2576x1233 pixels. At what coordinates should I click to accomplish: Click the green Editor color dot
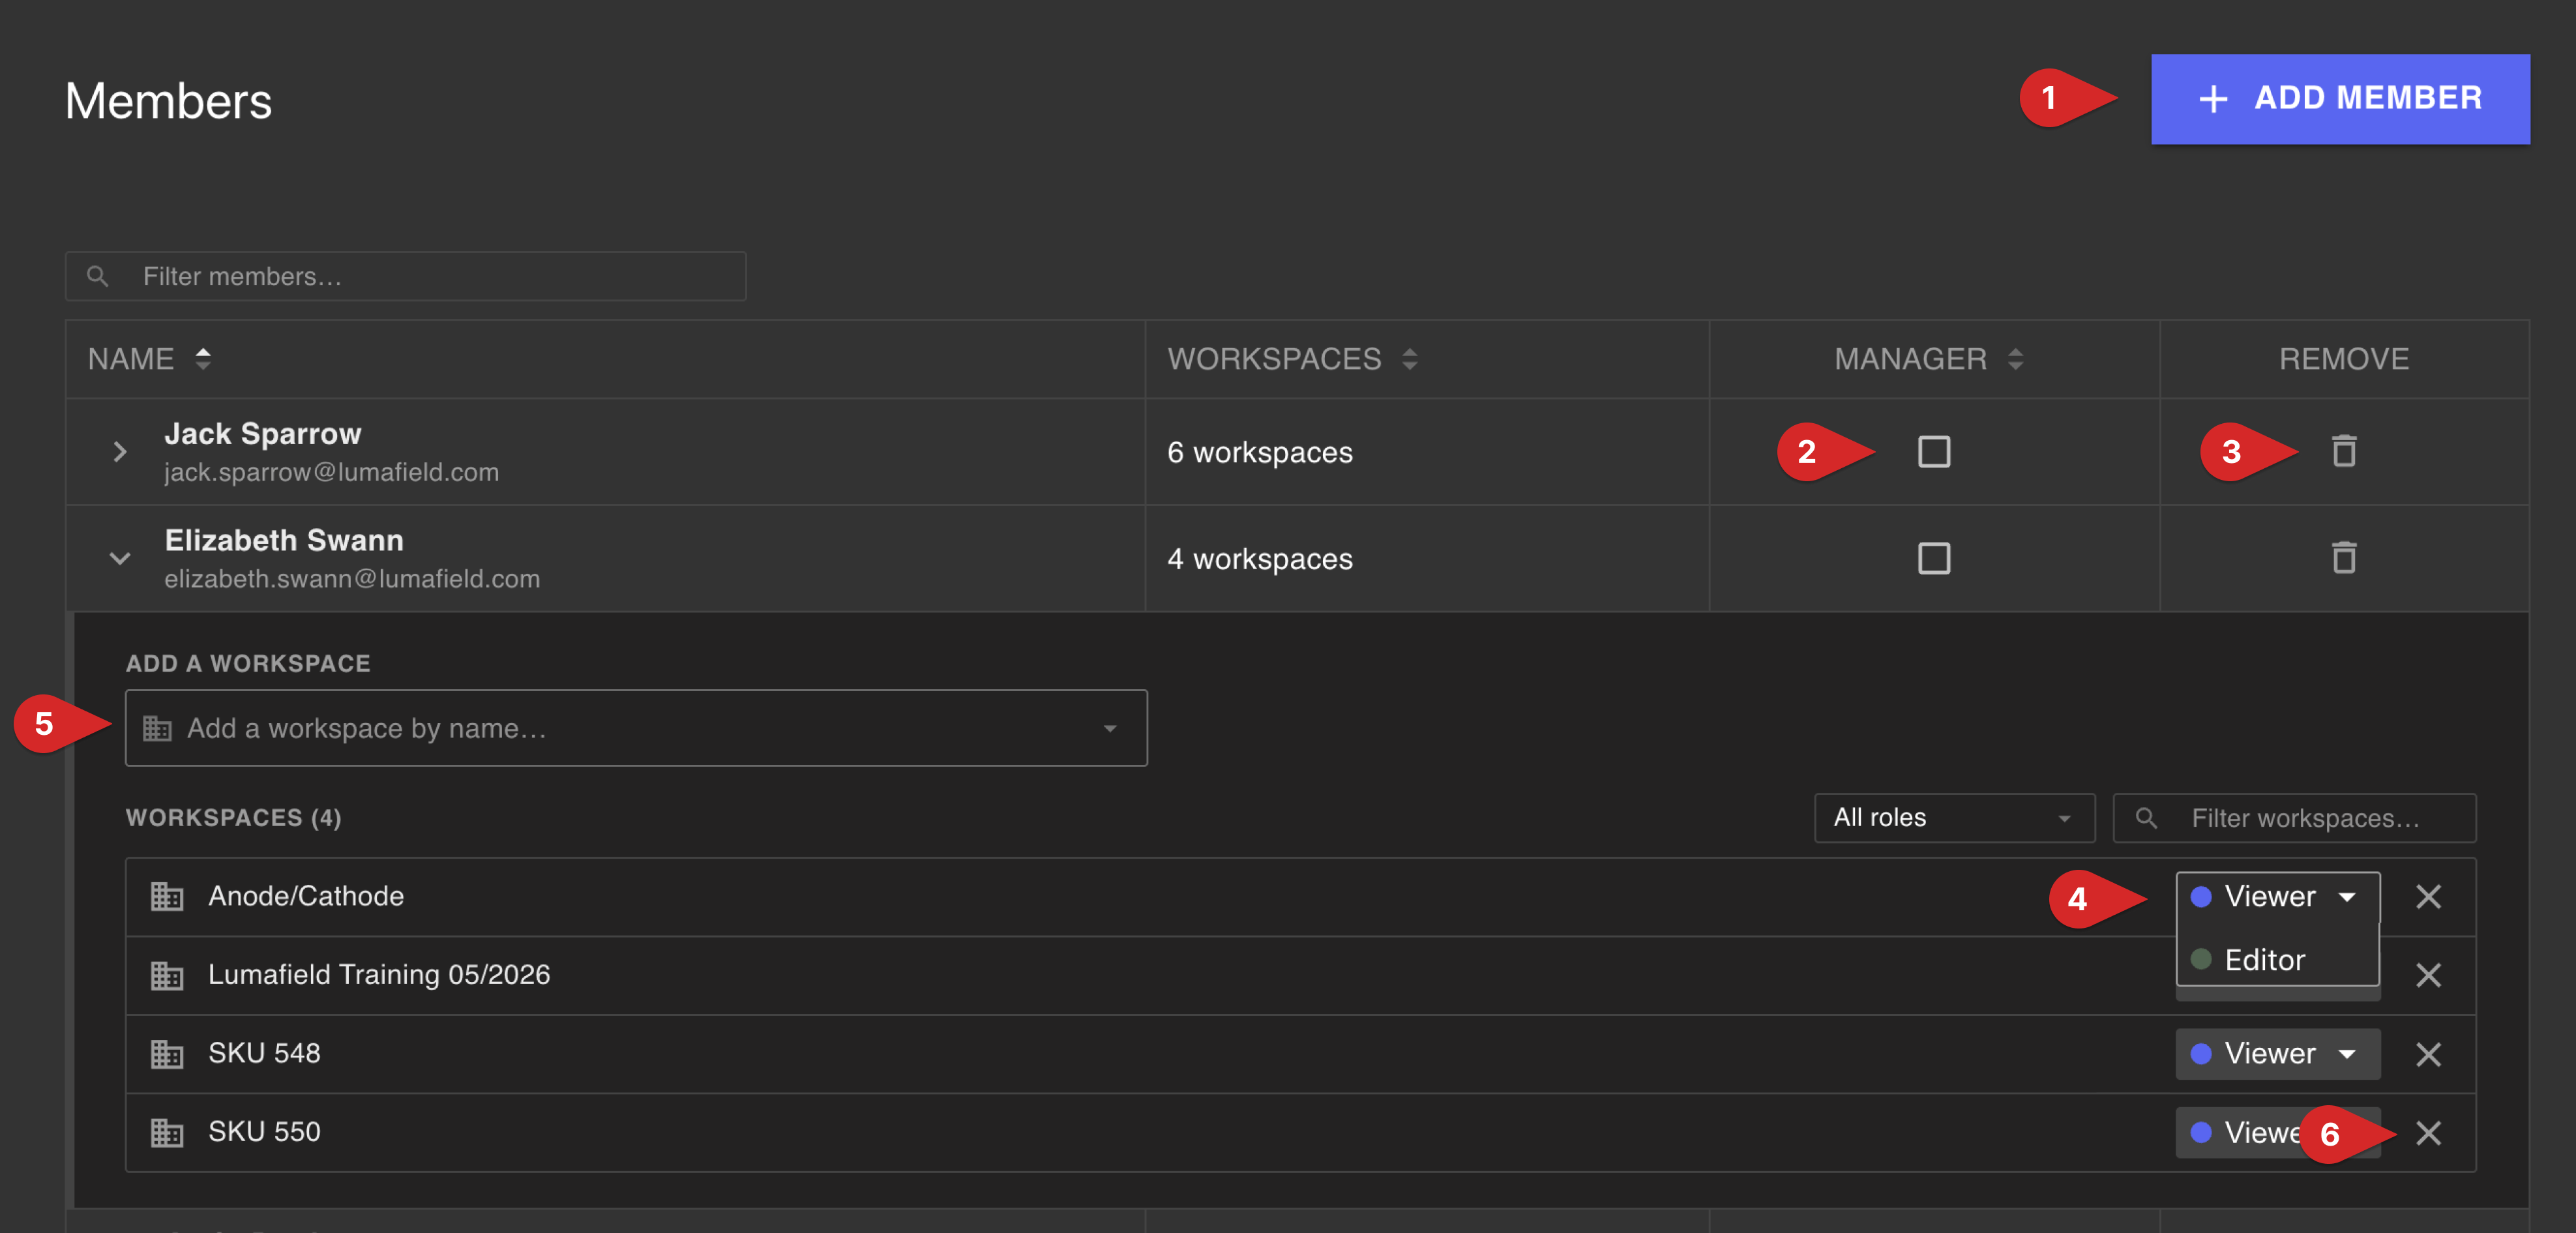[x=2201, y=960]
